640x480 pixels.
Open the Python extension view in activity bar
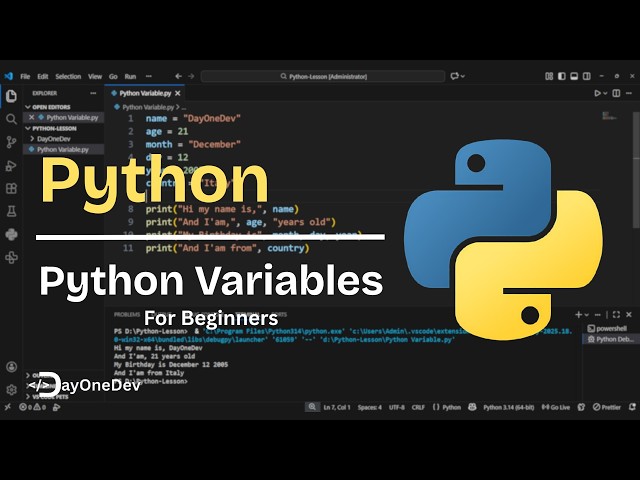[11, 234]
